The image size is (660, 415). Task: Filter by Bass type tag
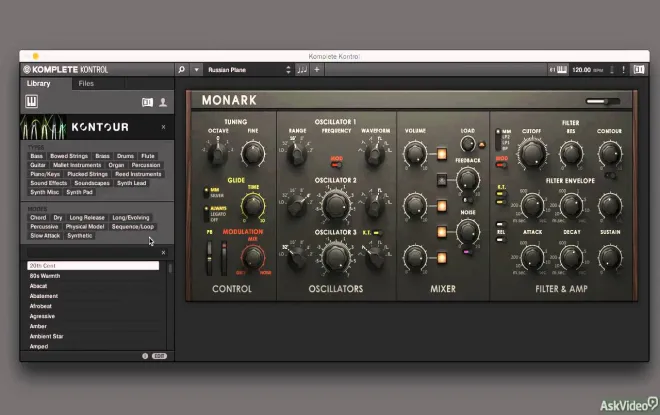[36, 156]
